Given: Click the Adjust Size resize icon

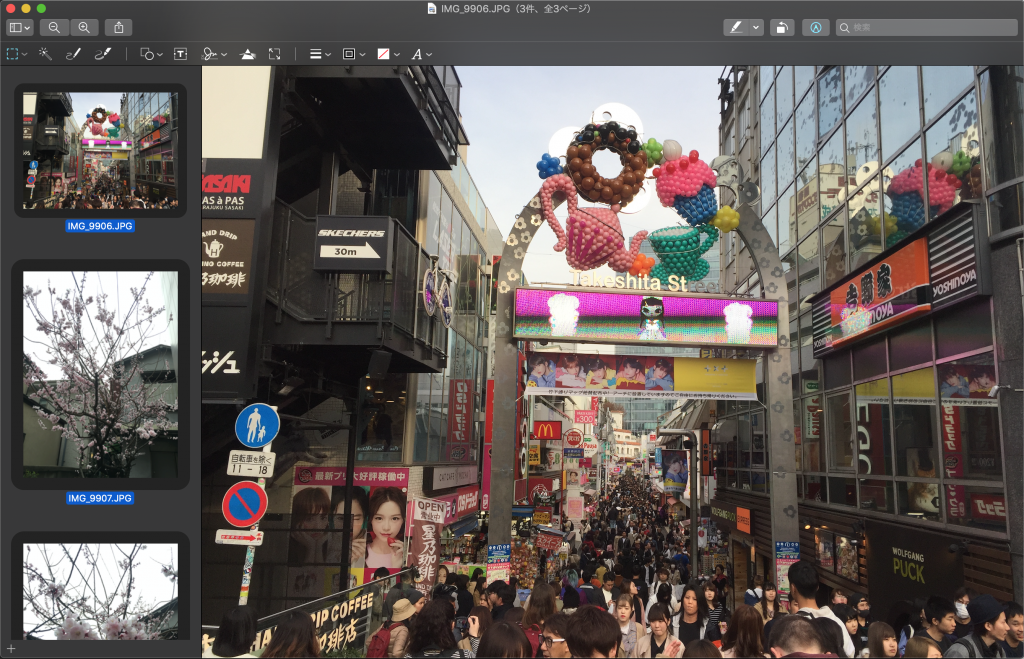Looking at the screenshot, I should tap(275, 54).
